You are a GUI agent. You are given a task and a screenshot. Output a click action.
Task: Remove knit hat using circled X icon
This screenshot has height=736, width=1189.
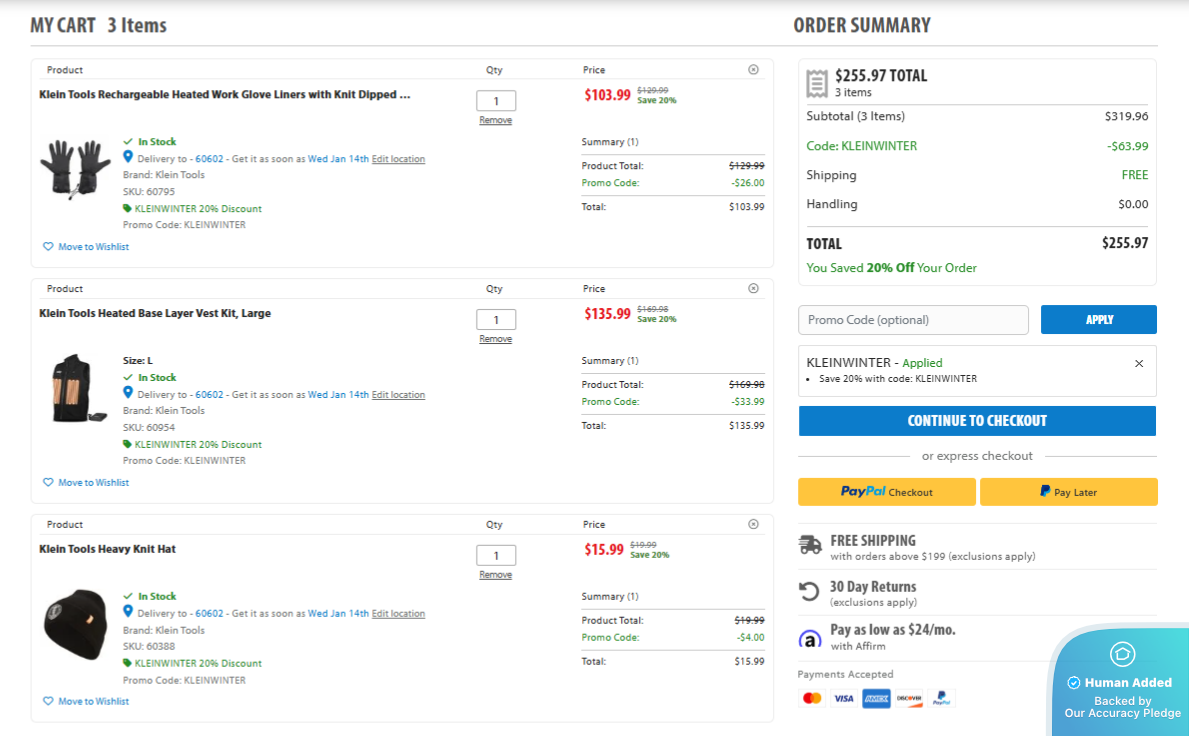click(x=753, y=524)
